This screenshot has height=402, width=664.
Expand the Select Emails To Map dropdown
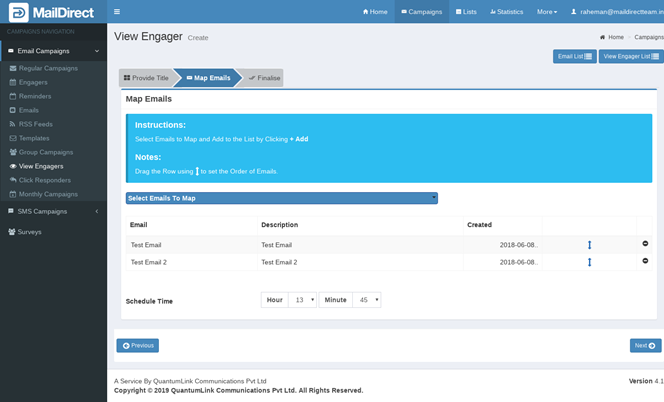[x=282, y=198]
